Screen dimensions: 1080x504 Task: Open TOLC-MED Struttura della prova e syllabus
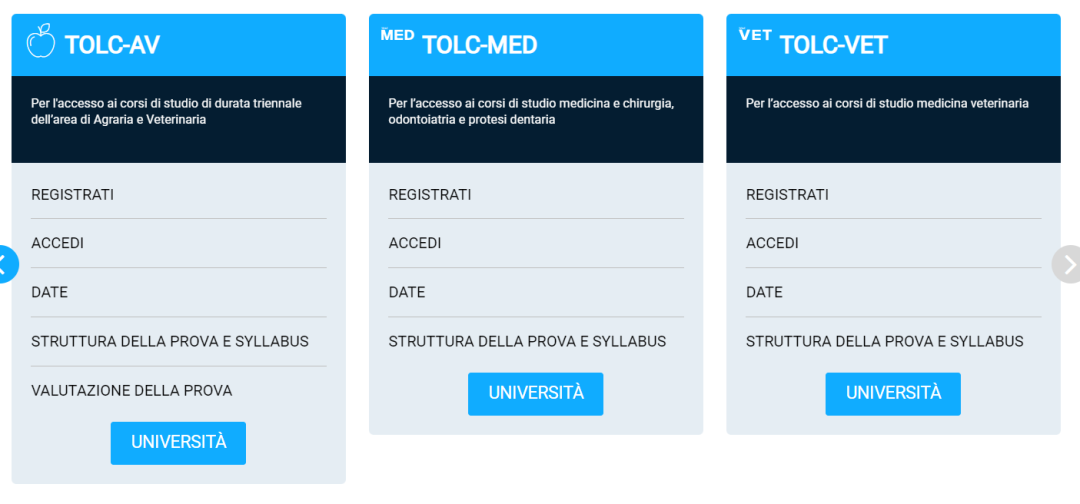point(527,341)
